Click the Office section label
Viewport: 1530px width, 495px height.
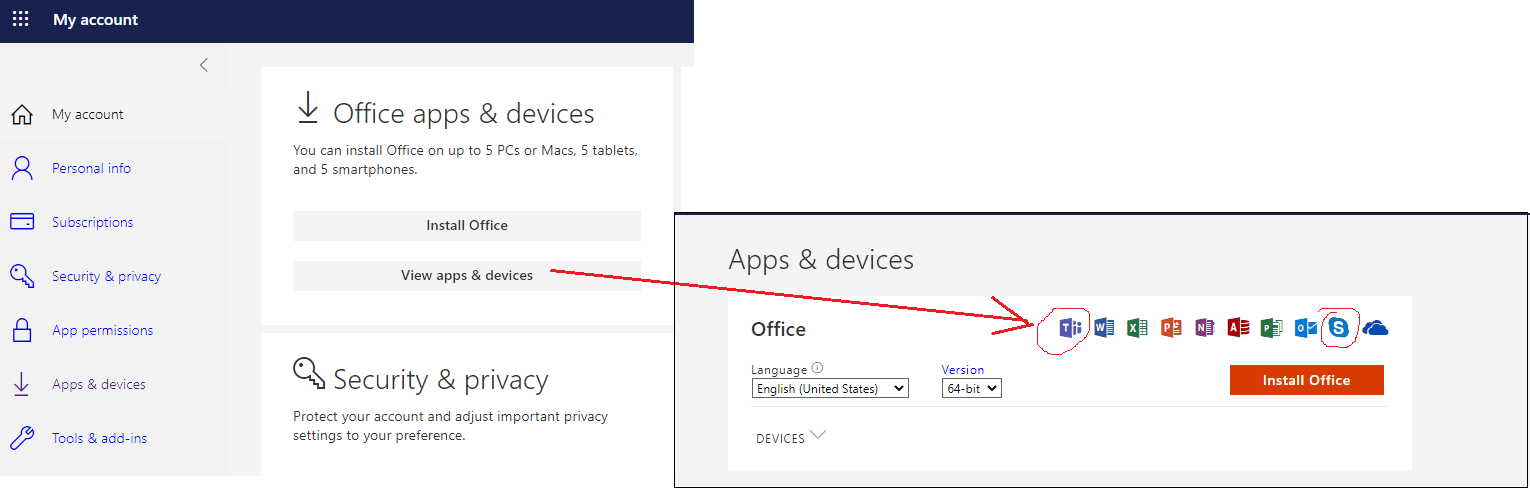coord(778,329)
